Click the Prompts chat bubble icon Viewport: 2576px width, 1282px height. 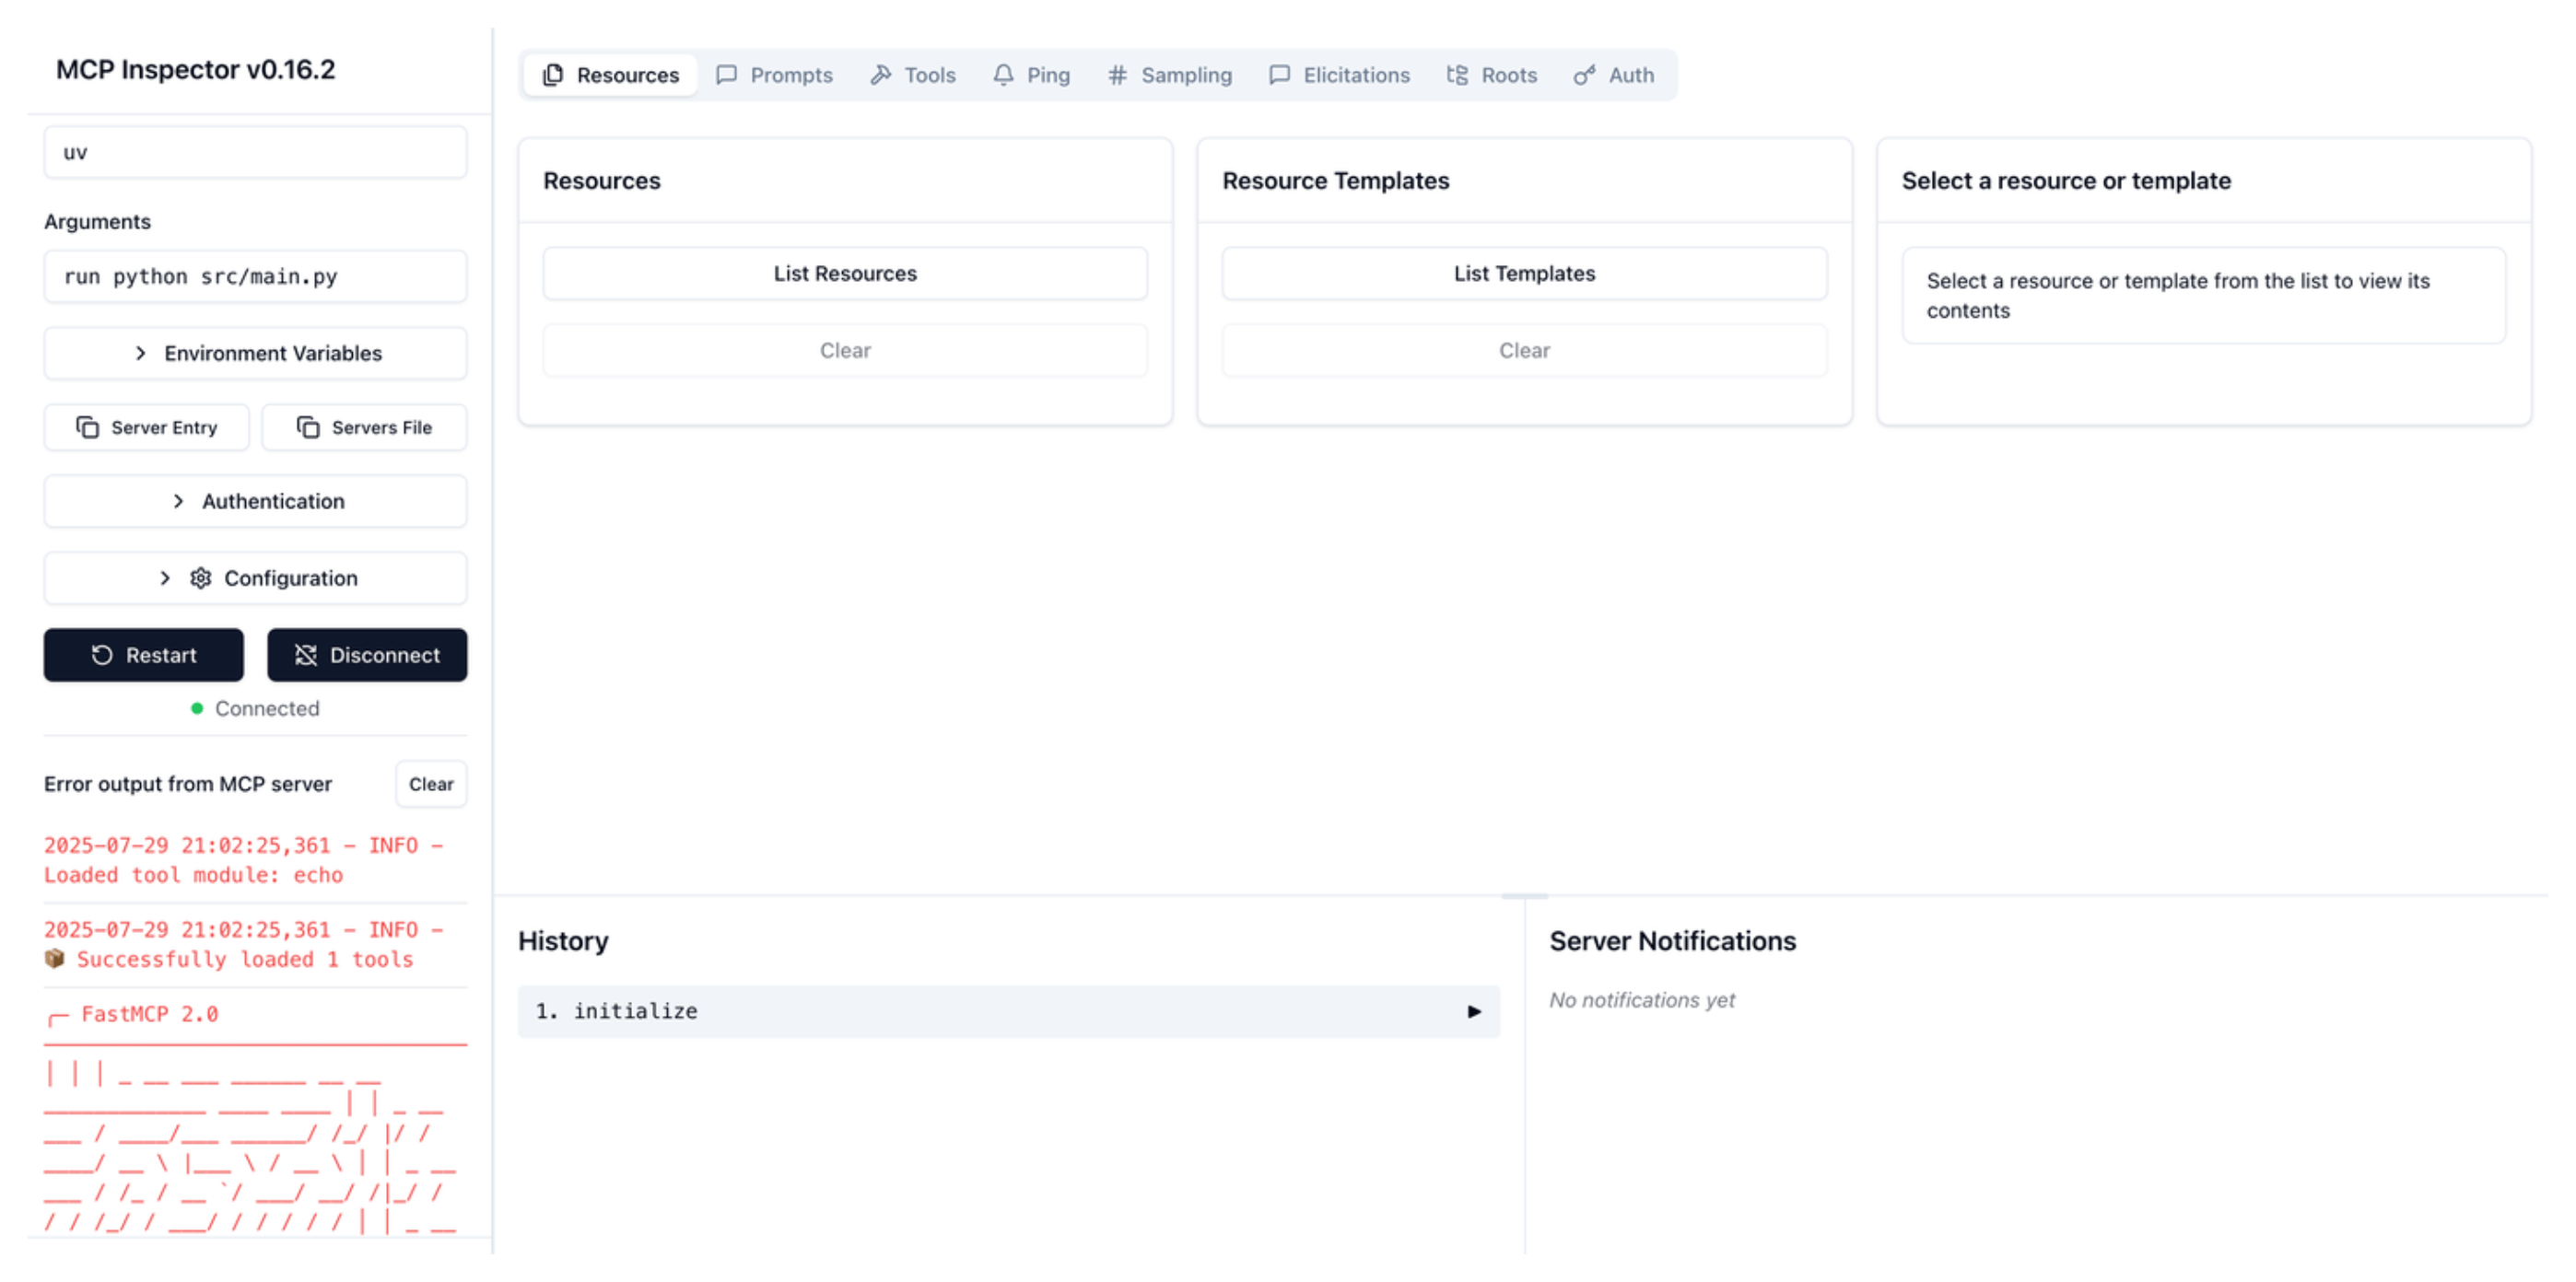[727, 74]
